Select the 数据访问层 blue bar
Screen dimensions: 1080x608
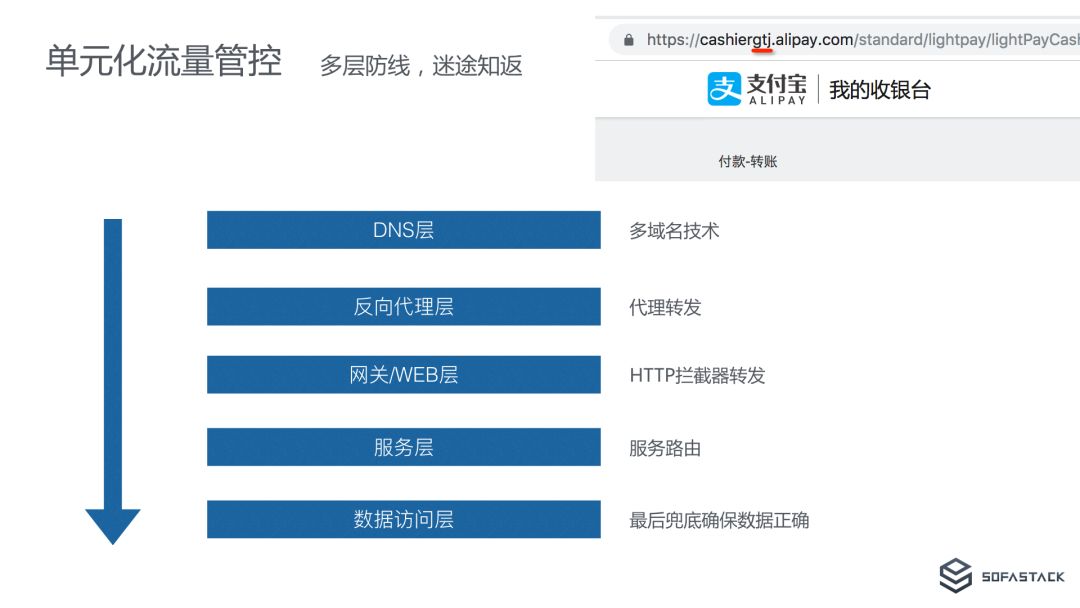point(404,519)
